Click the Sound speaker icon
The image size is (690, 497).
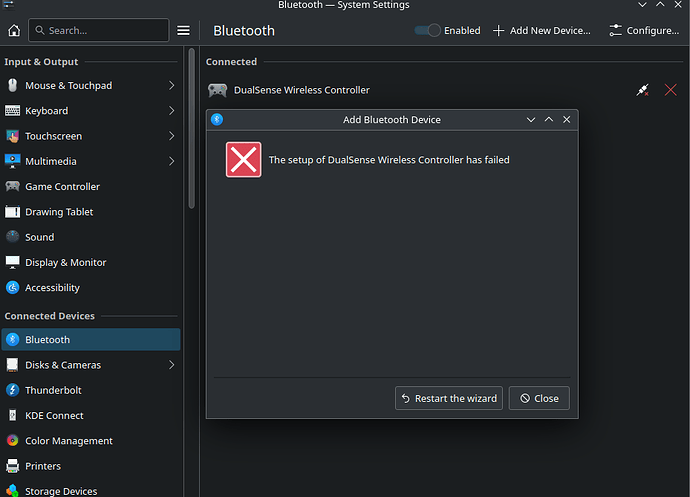coord(12,237)
